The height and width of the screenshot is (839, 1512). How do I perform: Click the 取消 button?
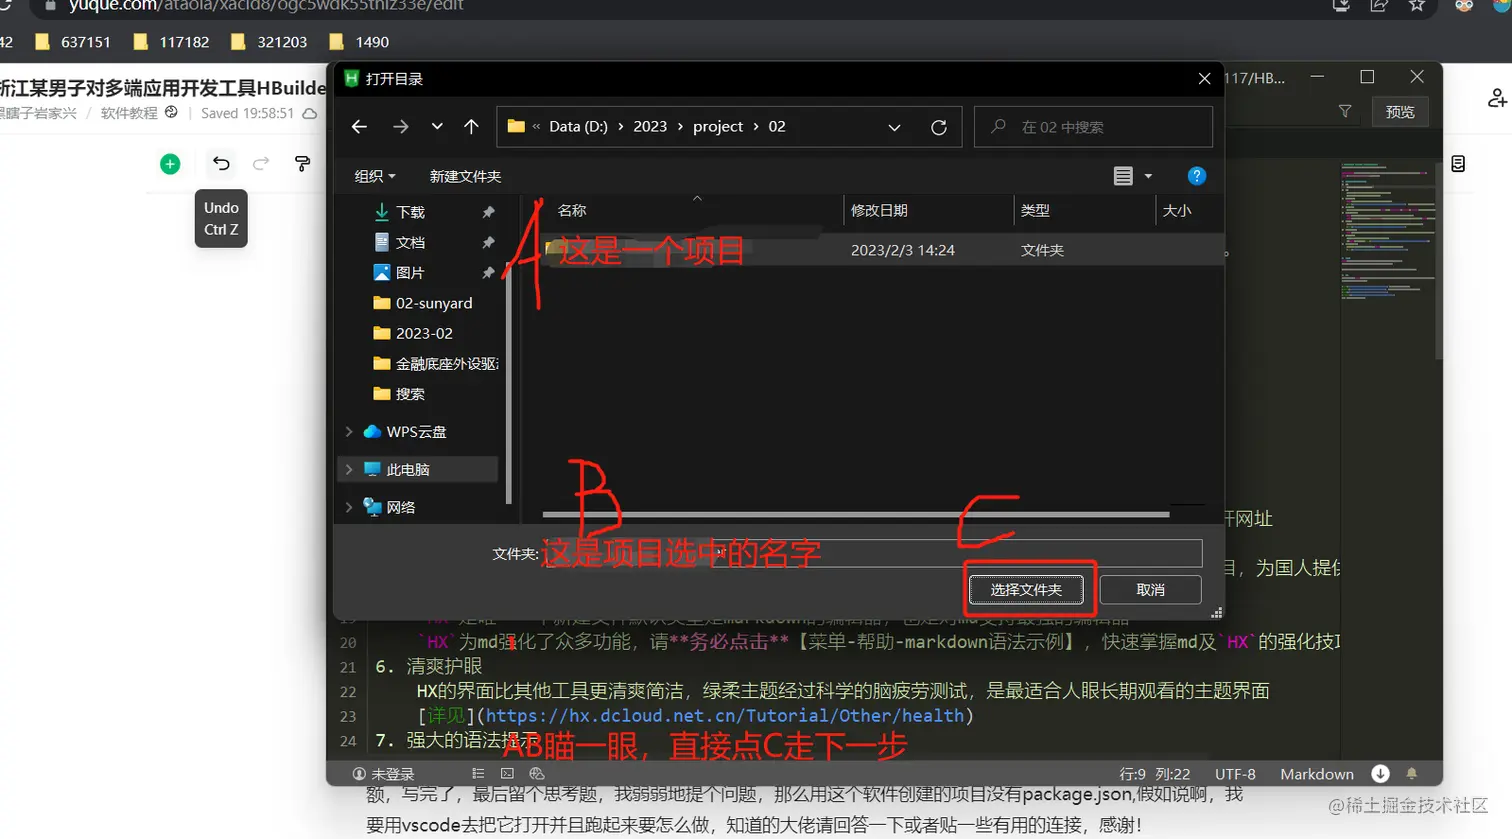tap(1150, 590)
